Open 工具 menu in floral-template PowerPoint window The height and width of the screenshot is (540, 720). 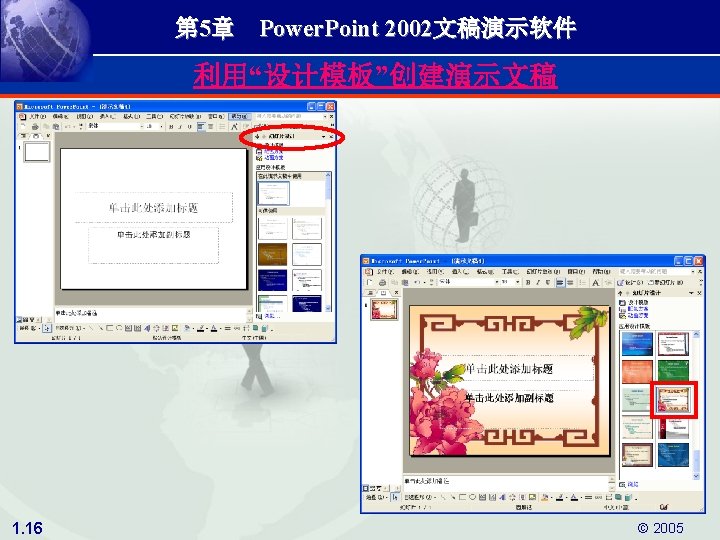[510, 272]
